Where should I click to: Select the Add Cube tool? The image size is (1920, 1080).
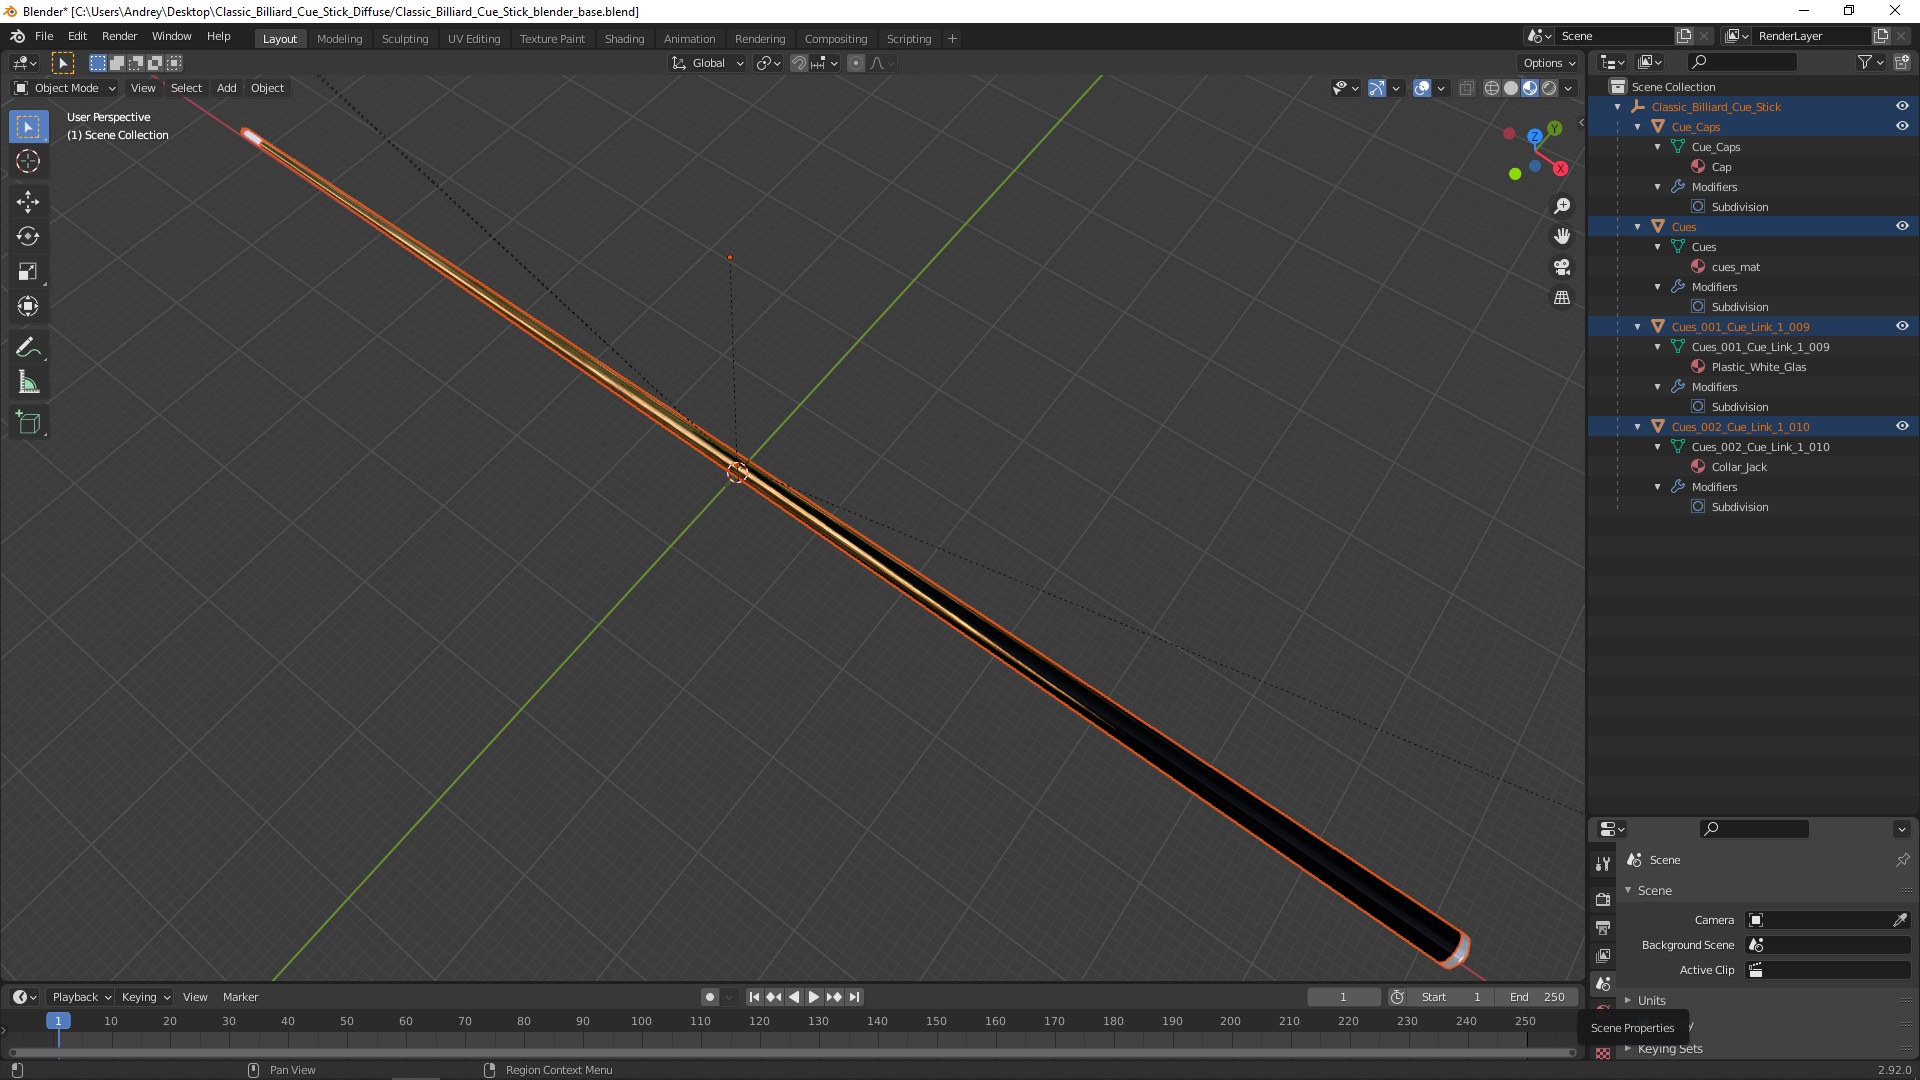pyautogui.click(x=28, y=423)
